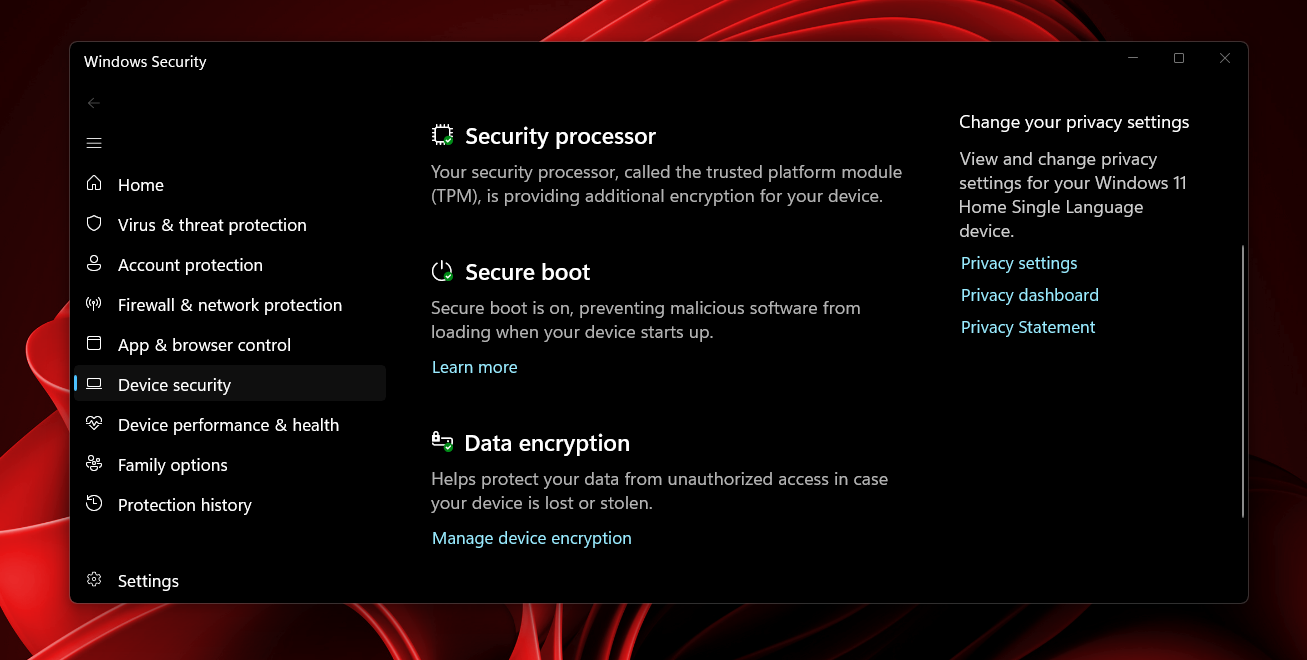
Task: Click the Family options people icon
Action: (94, 464)
